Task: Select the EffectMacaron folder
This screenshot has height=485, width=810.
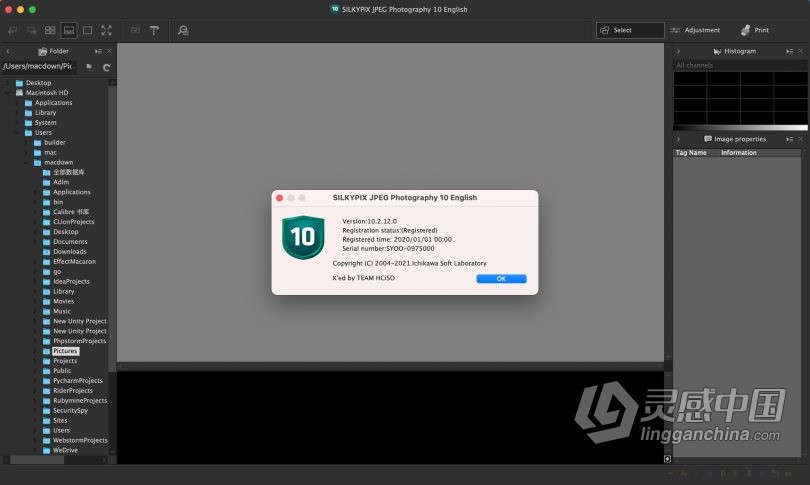Action: point(74,262)
